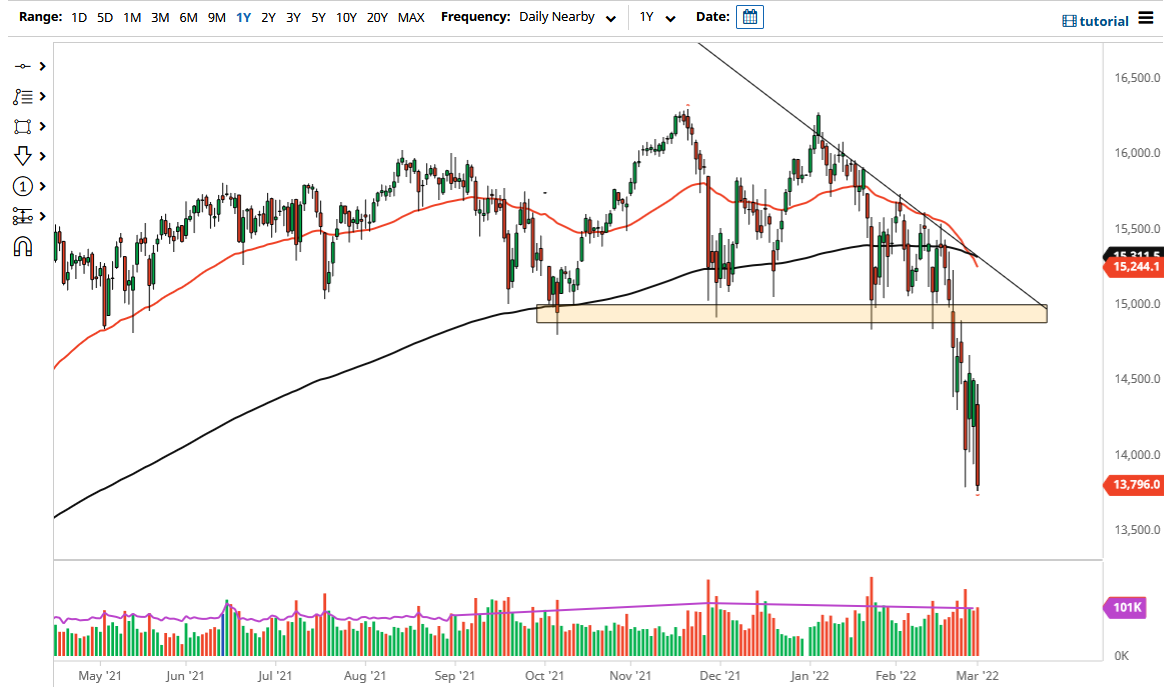This screenshot has height=697, width=1175.
Task: Expand the trendline tool options chevron
Action: click(x=40, y=65)
